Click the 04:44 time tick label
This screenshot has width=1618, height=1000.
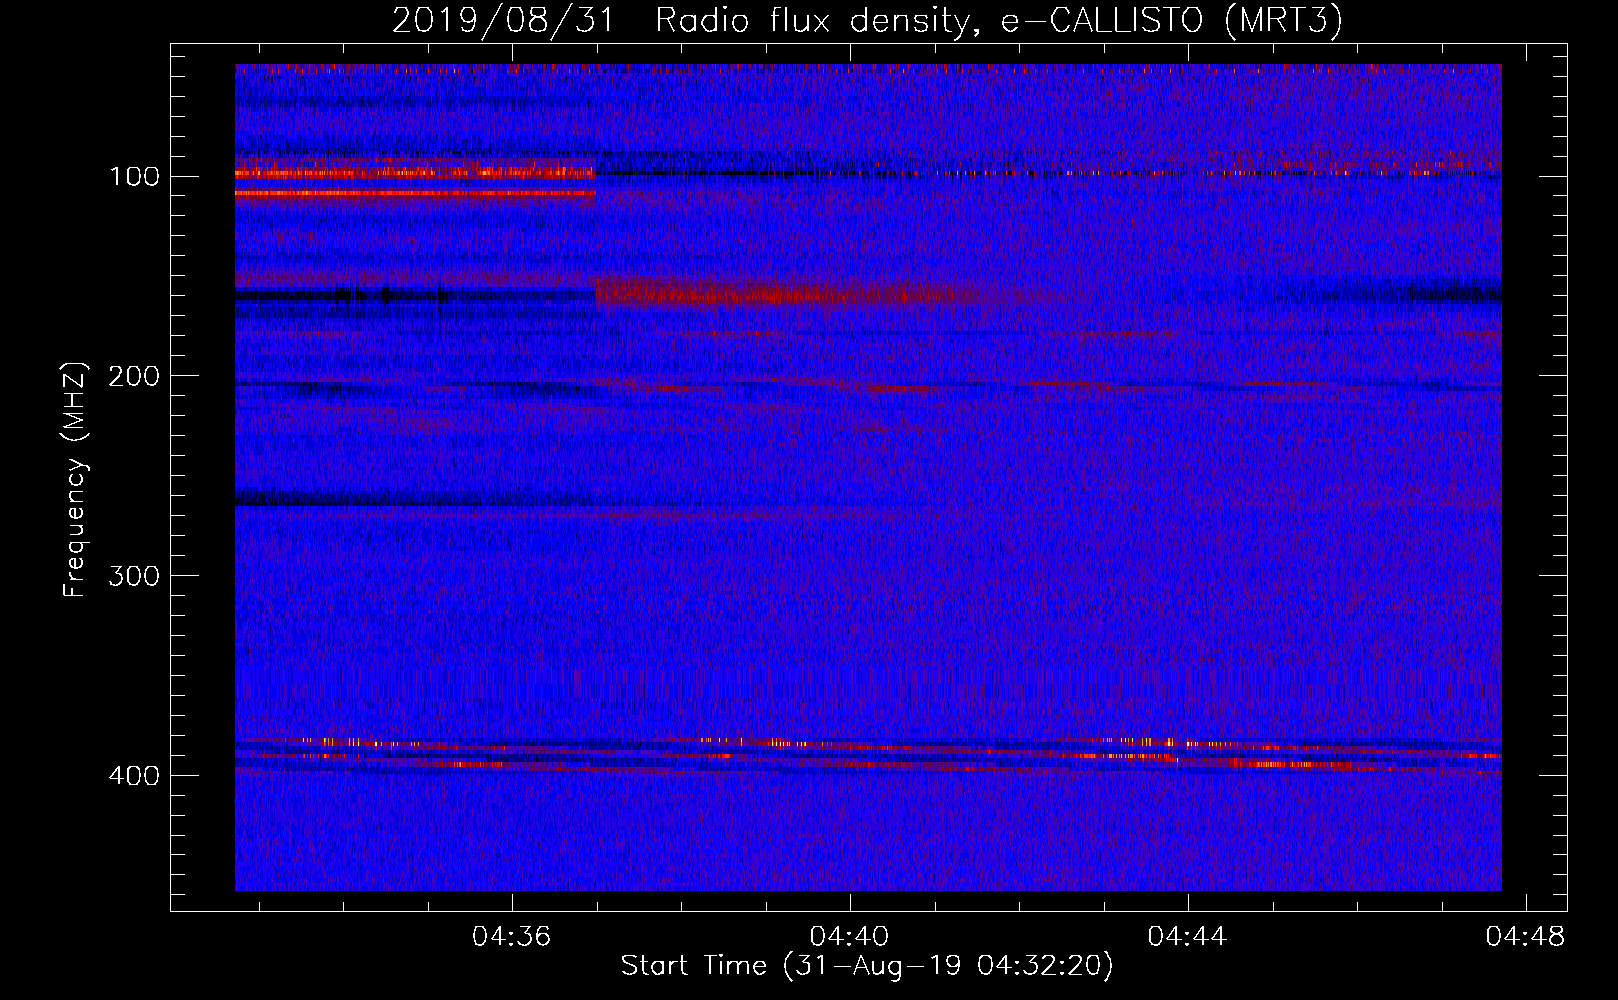click(1188, 937)
